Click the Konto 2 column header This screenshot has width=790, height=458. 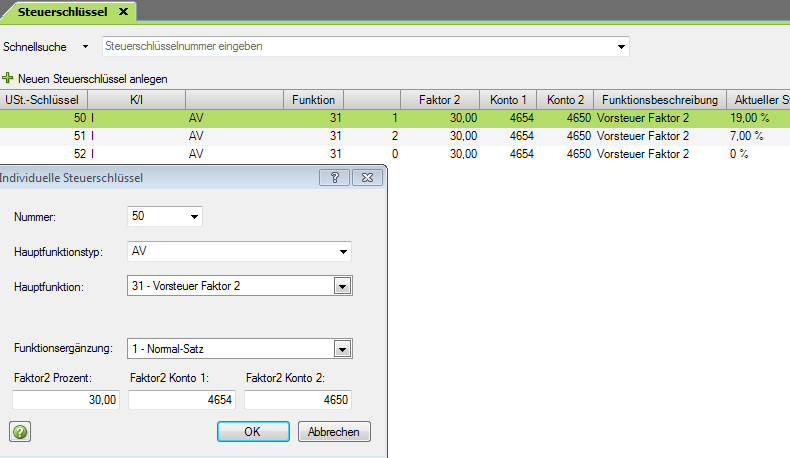[565, 100]
